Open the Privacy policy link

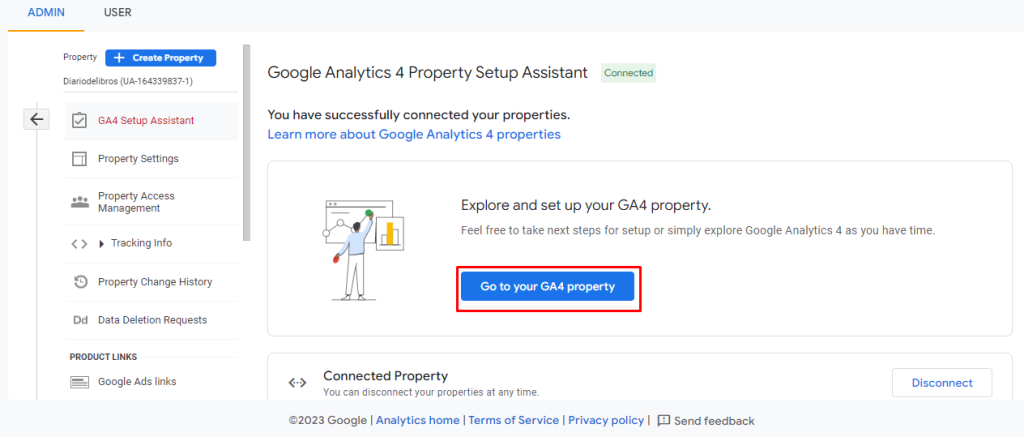click(x=606, y=421)
